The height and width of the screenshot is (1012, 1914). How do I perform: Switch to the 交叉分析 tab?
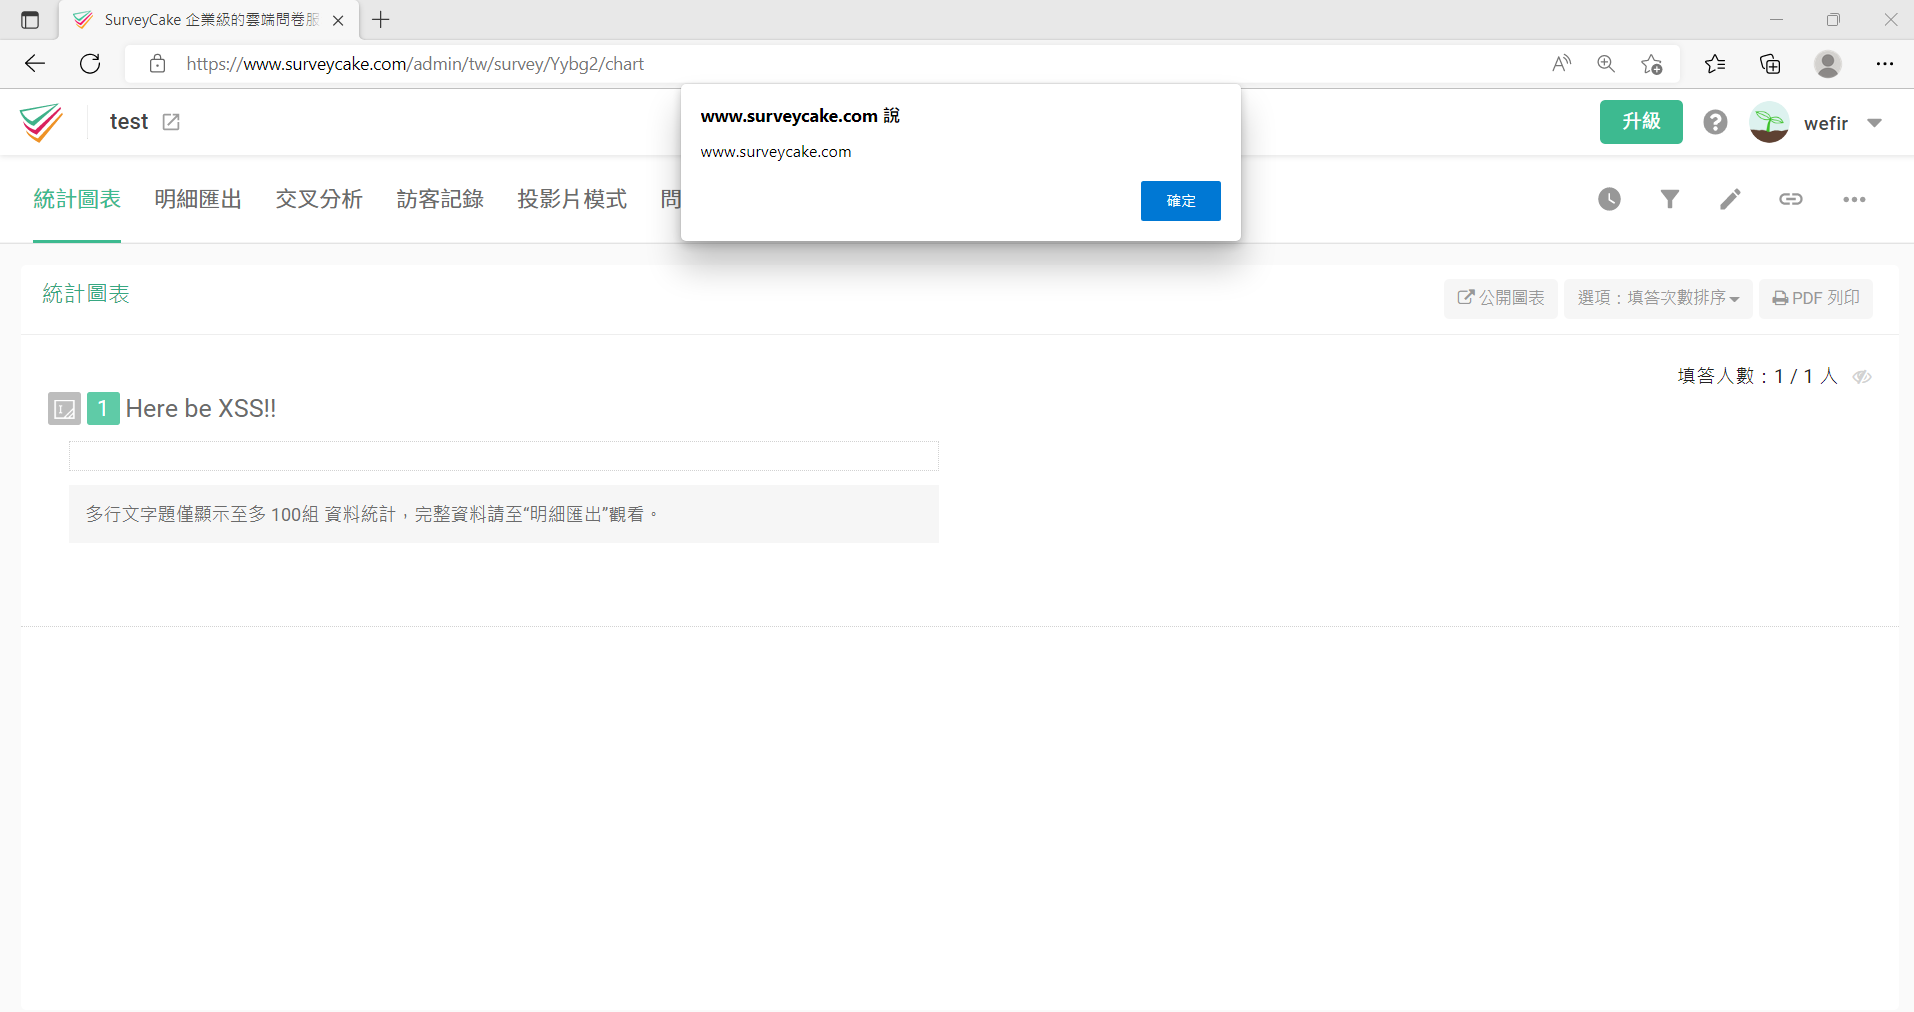tap(319, 199)
